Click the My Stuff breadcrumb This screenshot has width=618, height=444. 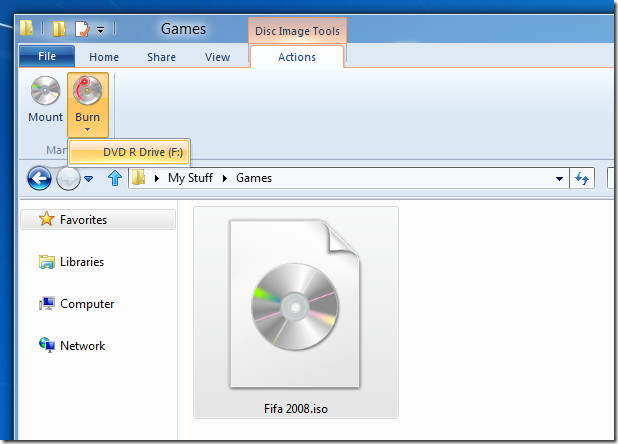[190, 178]
